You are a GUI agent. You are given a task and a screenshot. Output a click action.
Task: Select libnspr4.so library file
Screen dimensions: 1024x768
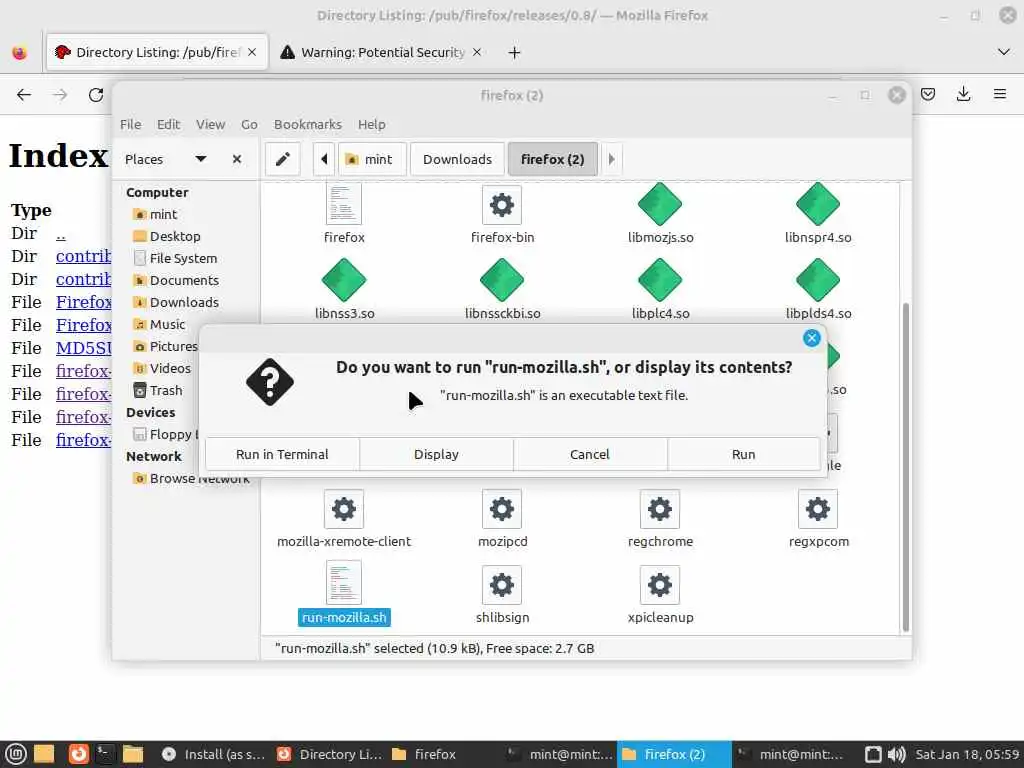coord(818,204)
